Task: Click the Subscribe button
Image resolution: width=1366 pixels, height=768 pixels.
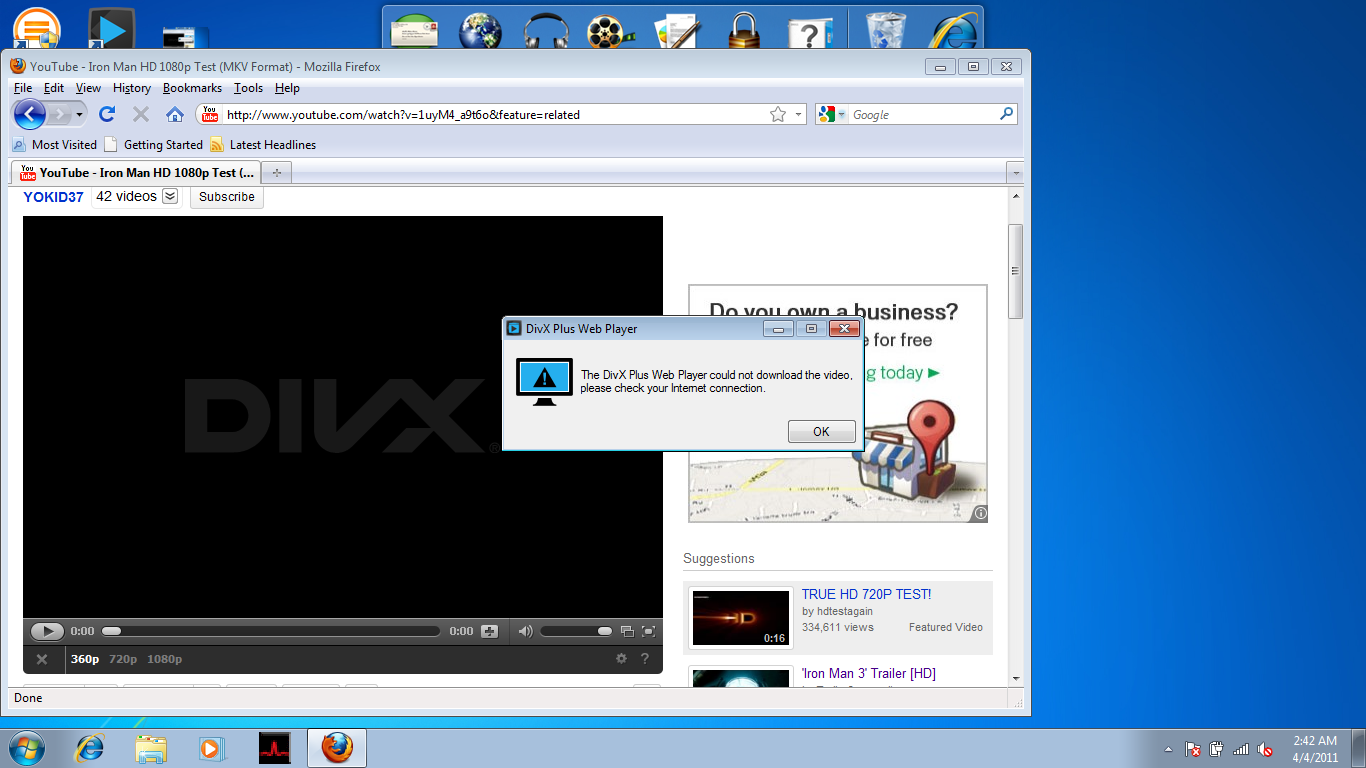Action: tap(227, 197)
